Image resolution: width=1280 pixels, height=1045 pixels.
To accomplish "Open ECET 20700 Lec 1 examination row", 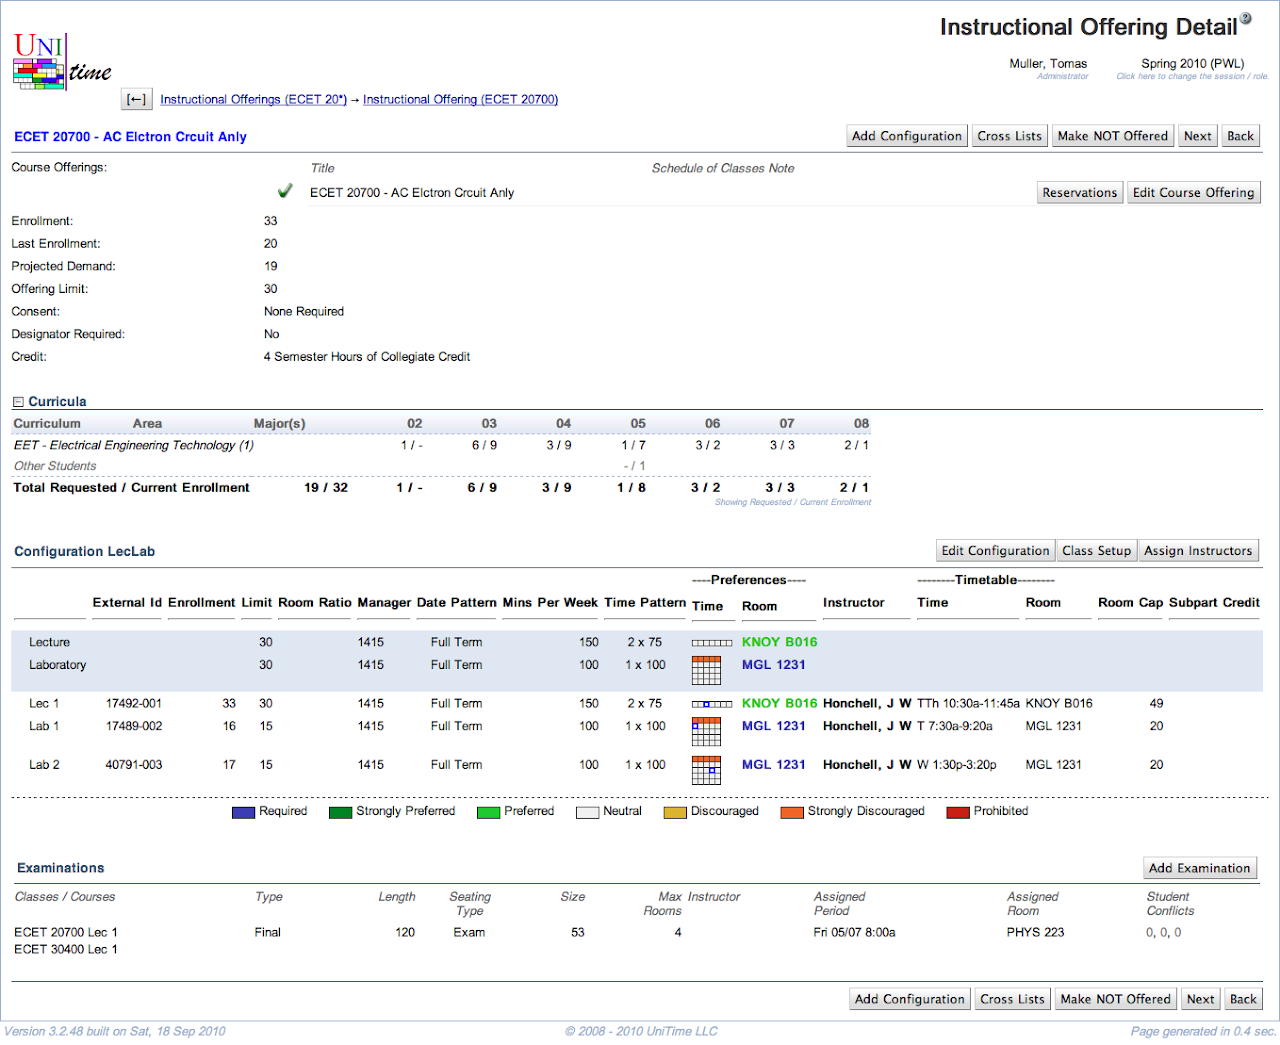I will pyautogui.click(x=66, y=933).
